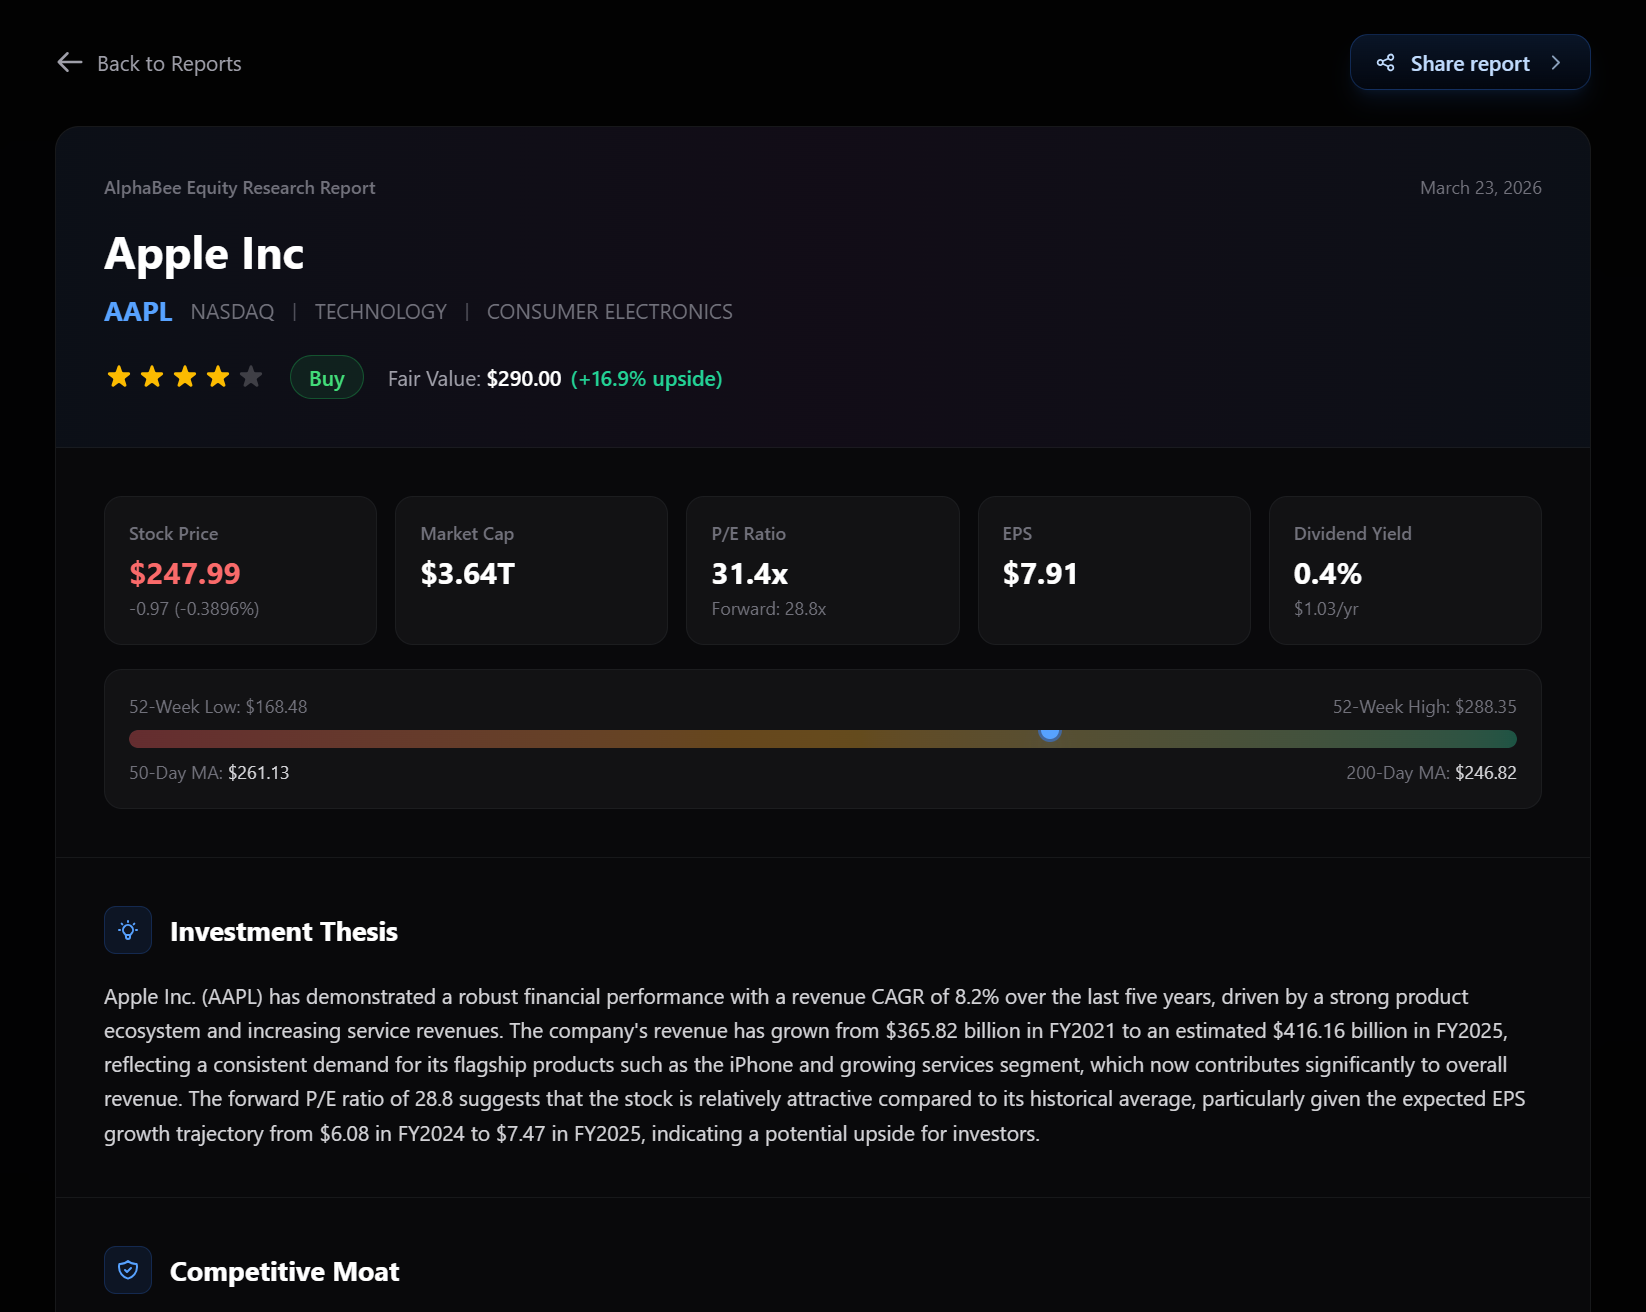The image size is (1646, 1312).
Task: Click the second rating star
Action: (152, 377)
